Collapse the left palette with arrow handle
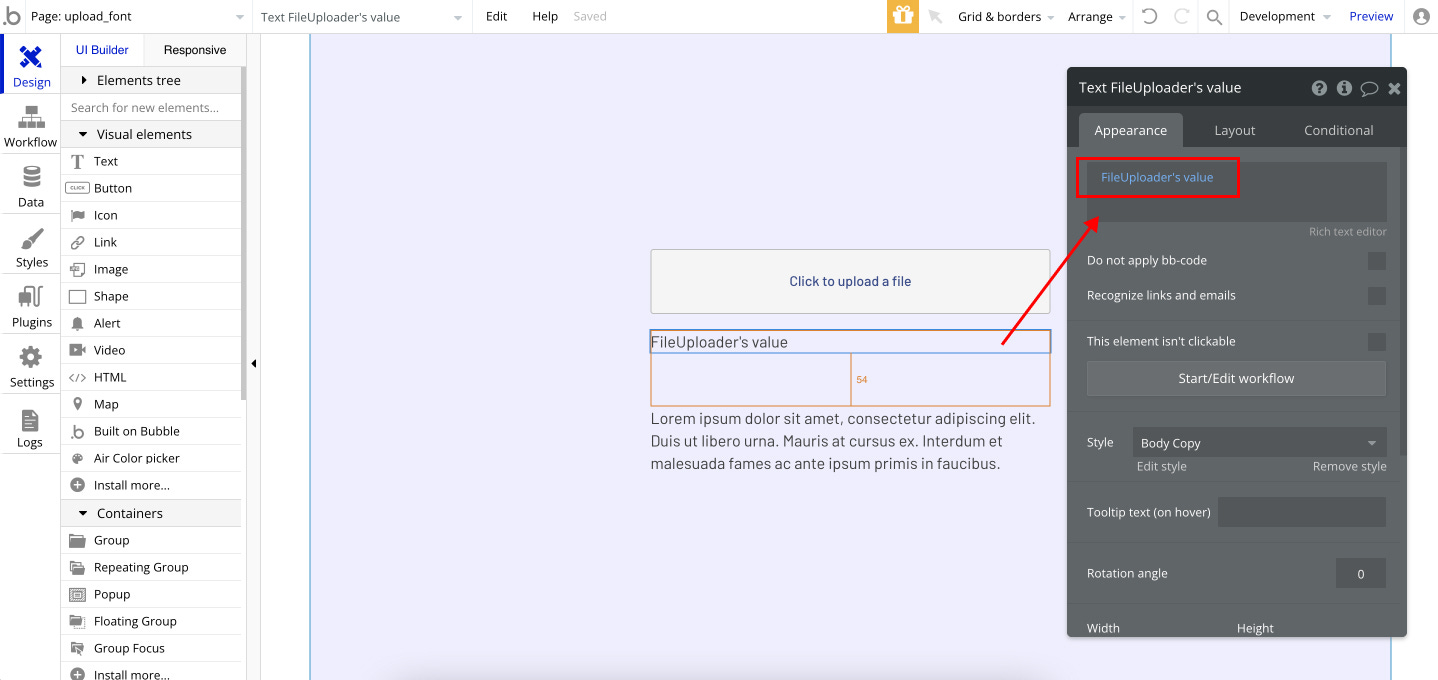Image resolution: width=1438 pixels, height=680 pixels. tap(253, 364)
